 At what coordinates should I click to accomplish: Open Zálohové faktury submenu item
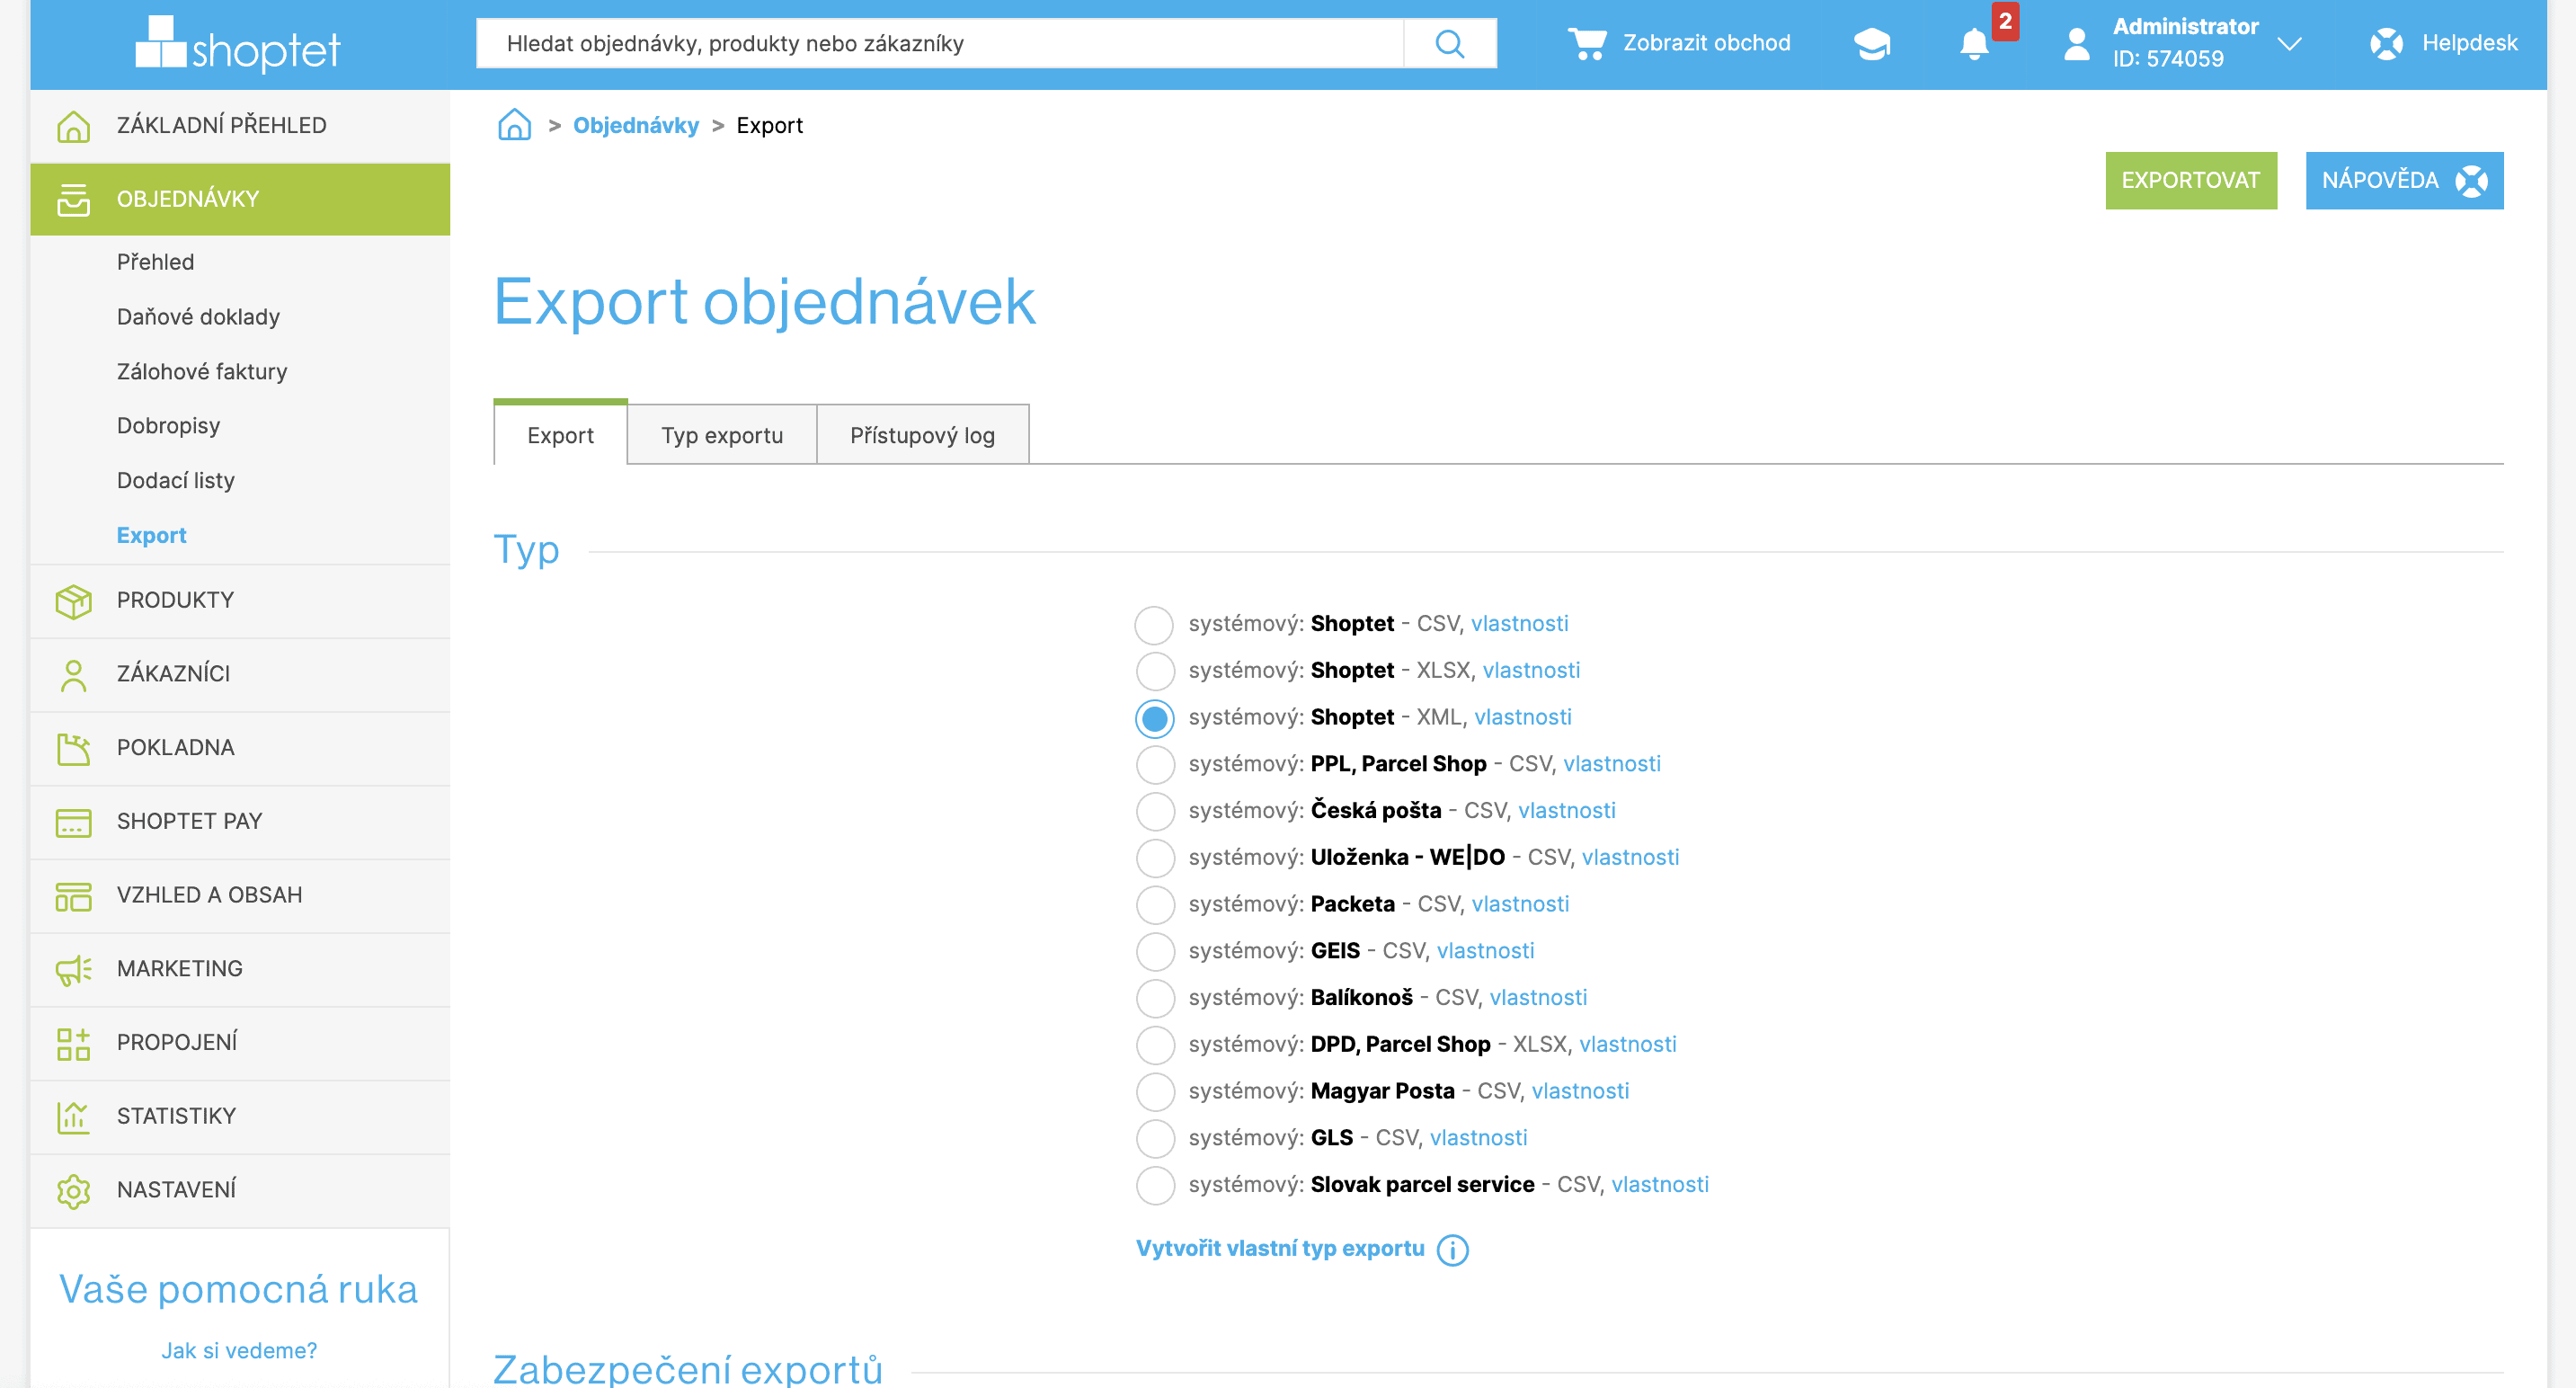202,371
